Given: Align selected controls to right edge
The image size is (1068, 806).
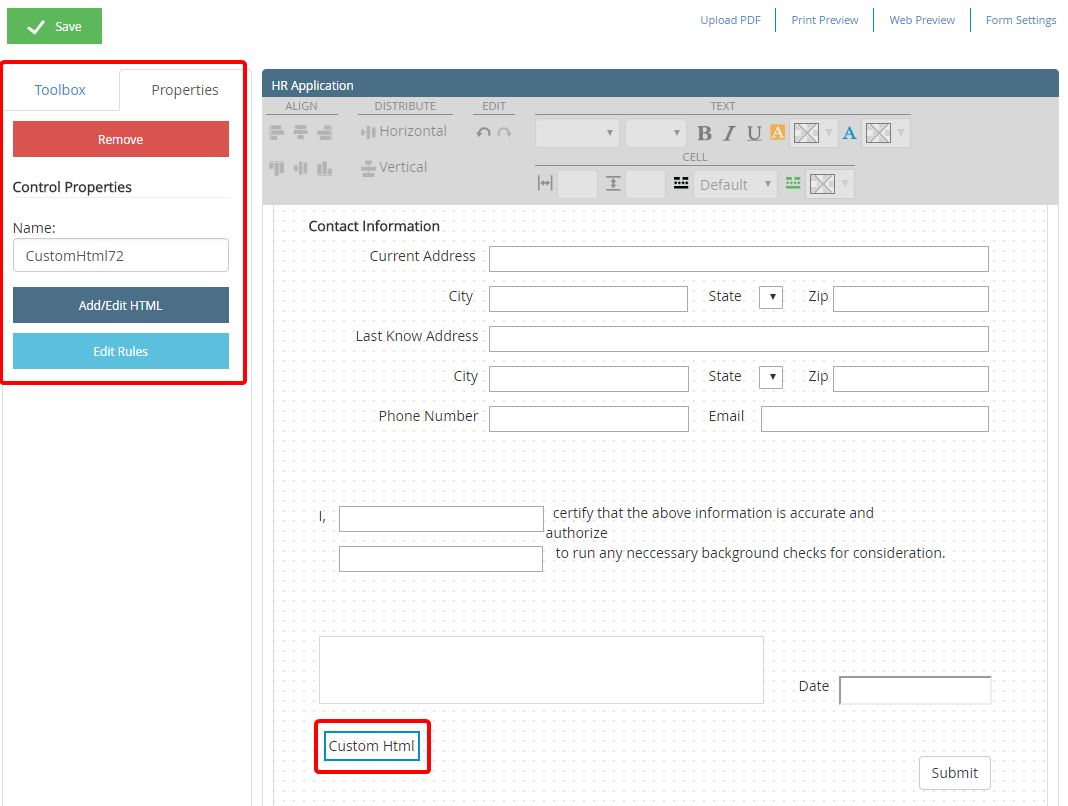Looking at the screenshot, I should coord(324,132).
